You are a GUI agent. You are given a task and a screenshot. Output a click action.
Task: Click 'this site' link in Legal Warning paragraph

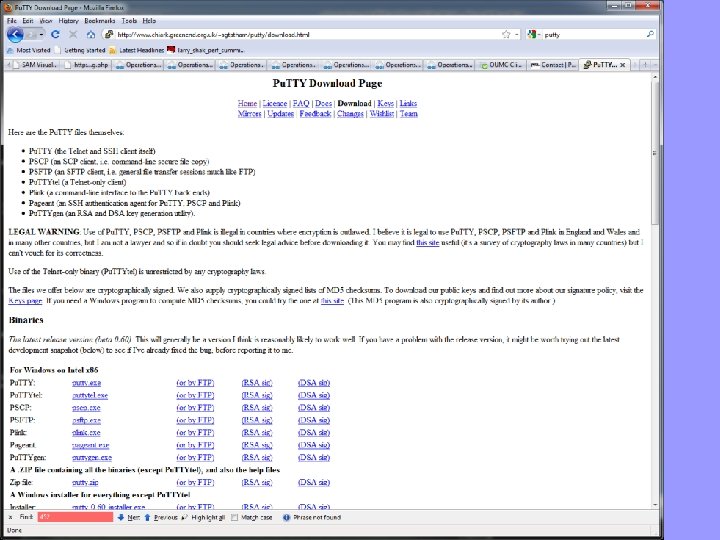click(x=428, y=242)
